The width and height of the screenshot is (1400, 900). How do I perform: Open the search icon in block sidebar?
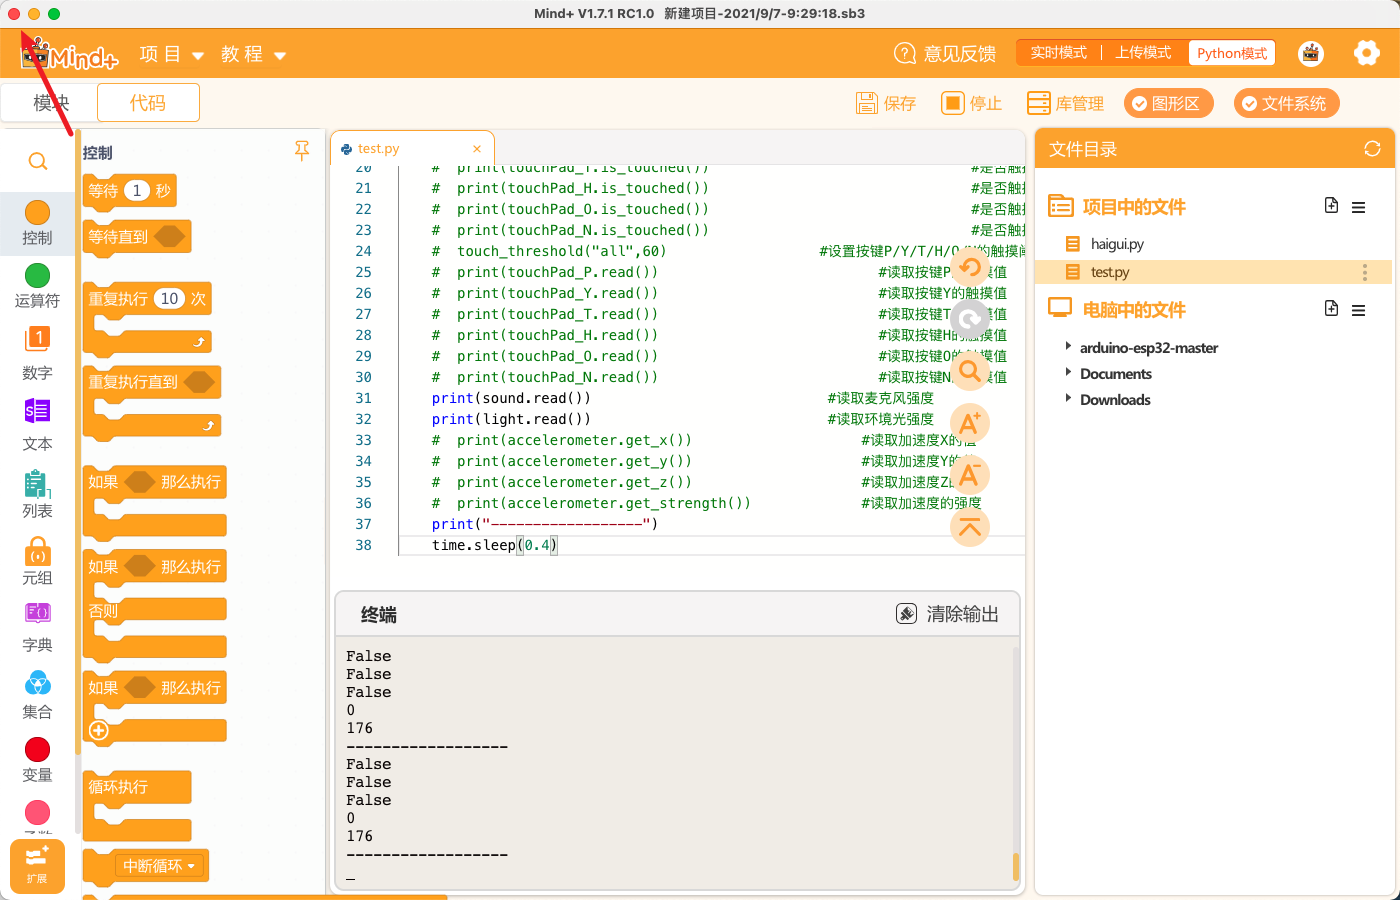[38, 161]
